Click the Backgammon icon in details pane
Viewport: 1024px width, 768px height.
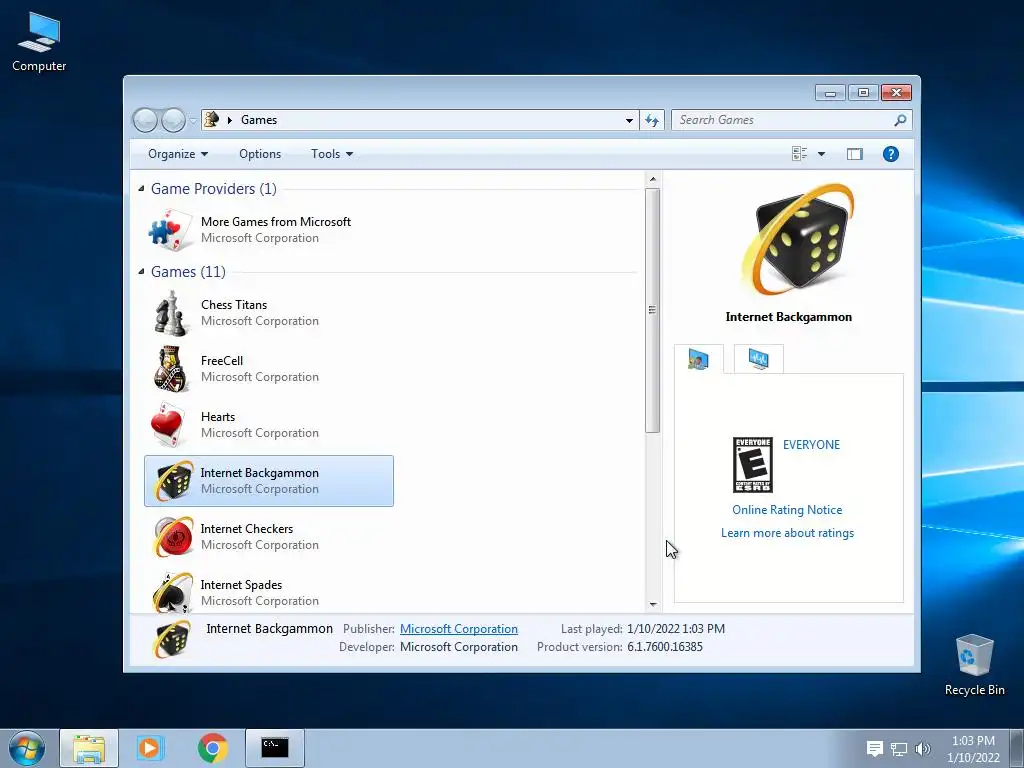[172, 638]
